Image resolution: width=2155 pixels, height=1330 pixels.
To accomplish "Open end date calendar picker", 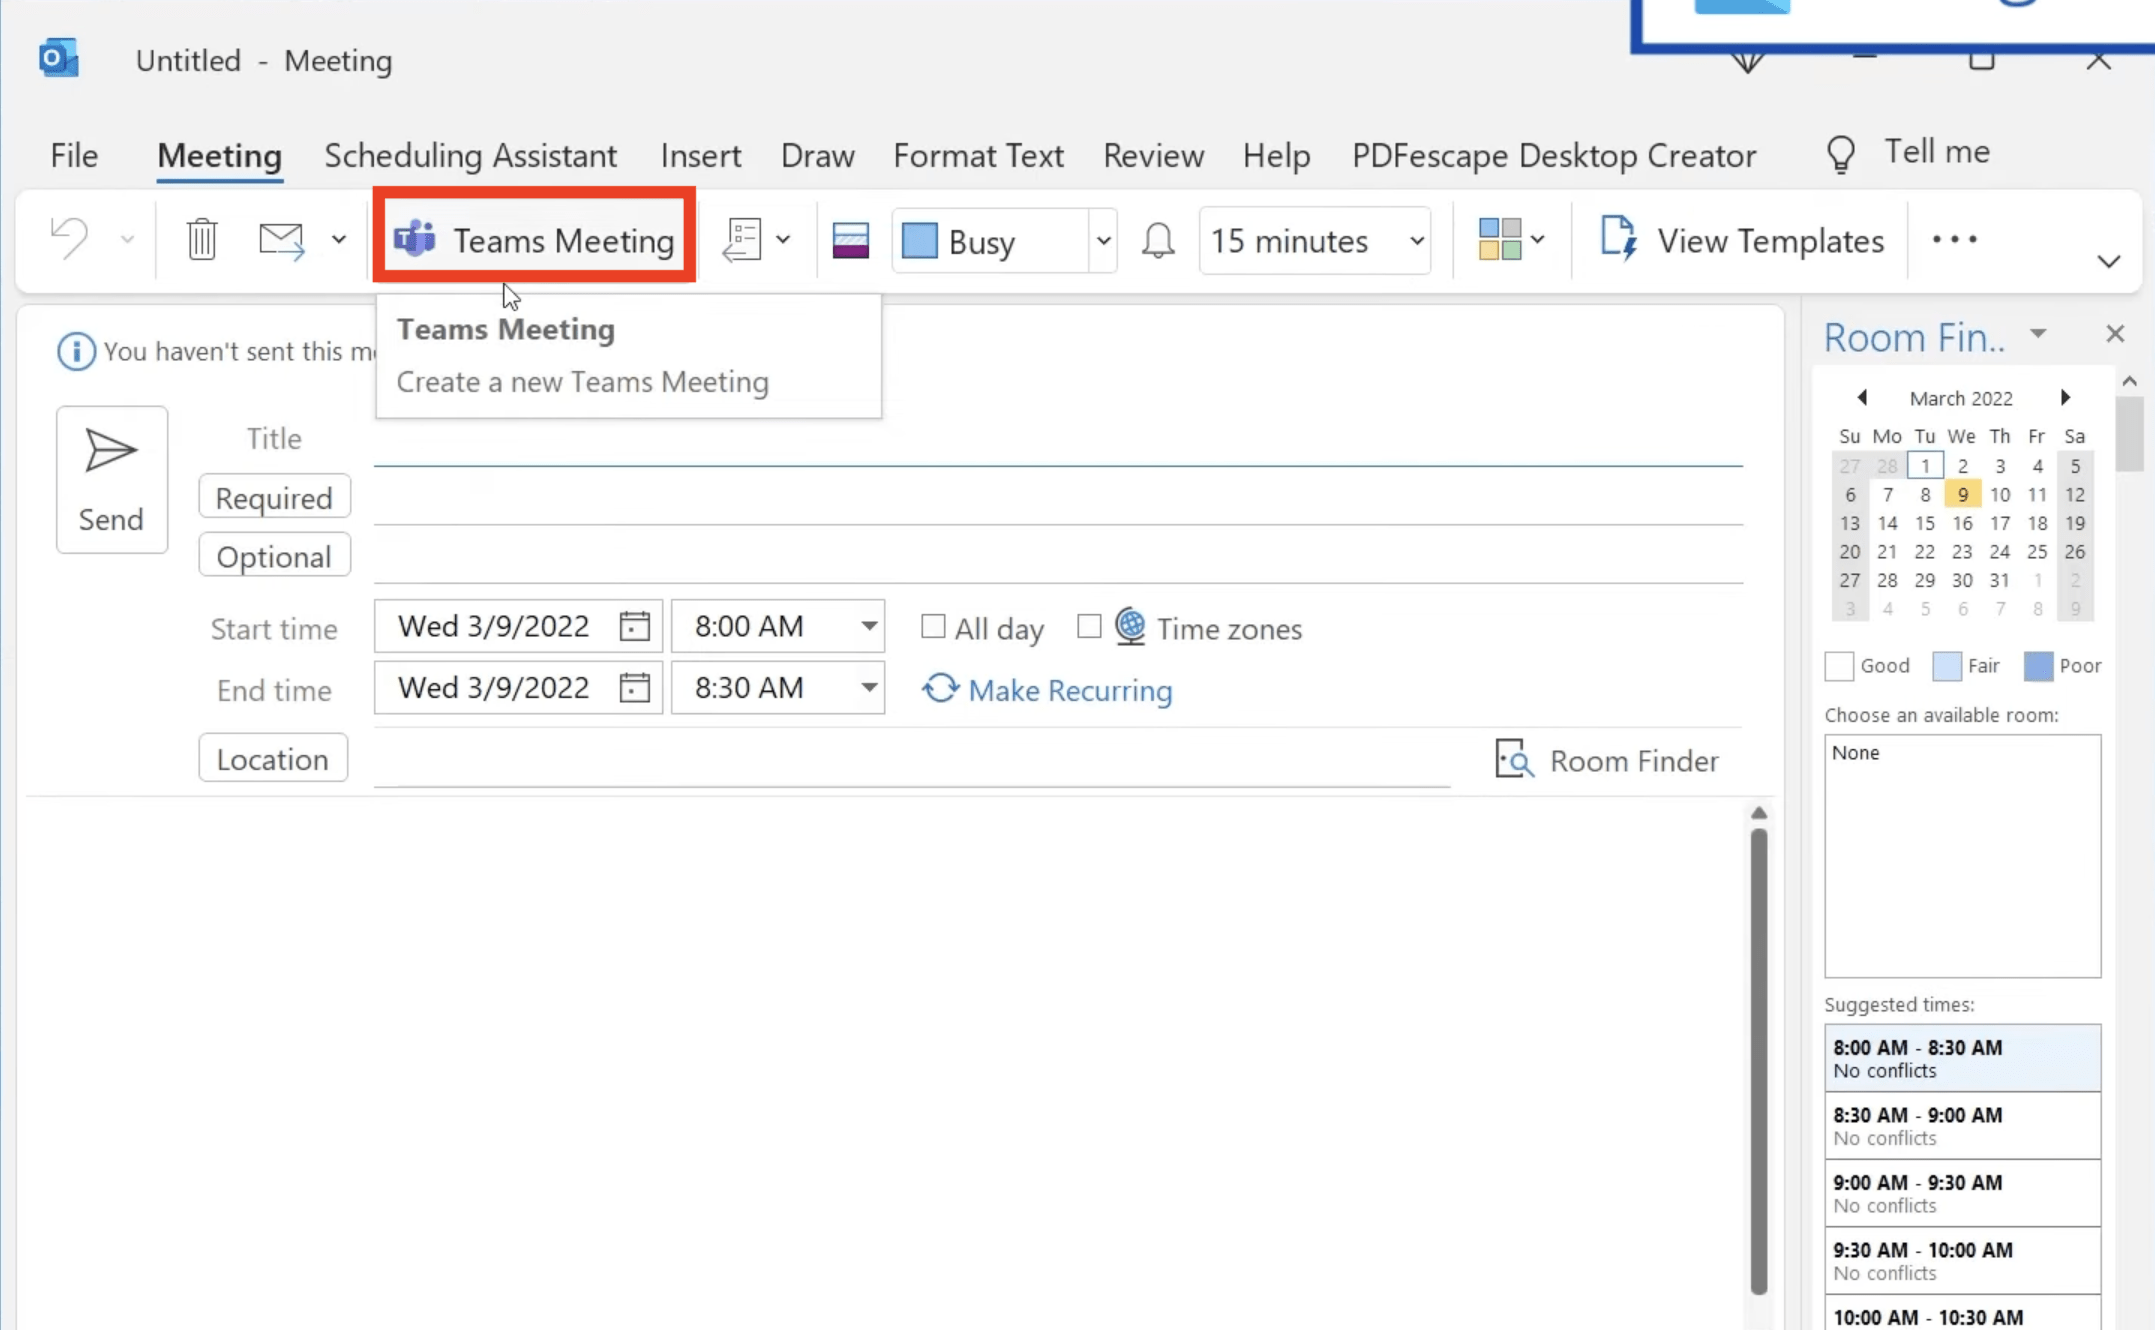I will tap(634, 688).
